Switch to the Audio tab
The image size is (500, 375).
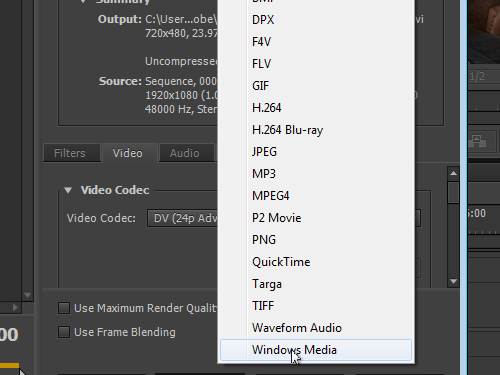coord(186,153)
